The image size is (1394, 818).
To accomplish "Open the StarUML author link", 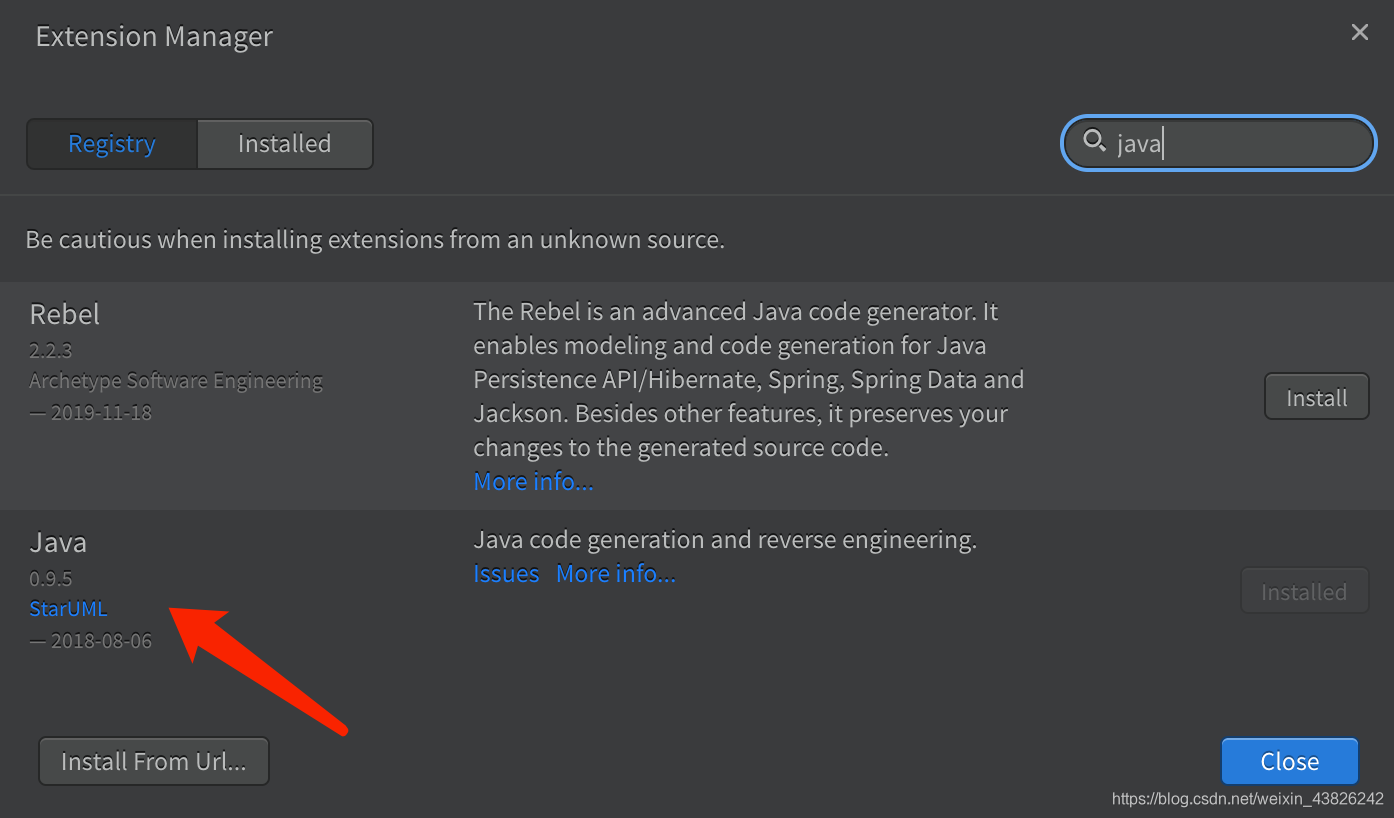I will tap(68, 608).
